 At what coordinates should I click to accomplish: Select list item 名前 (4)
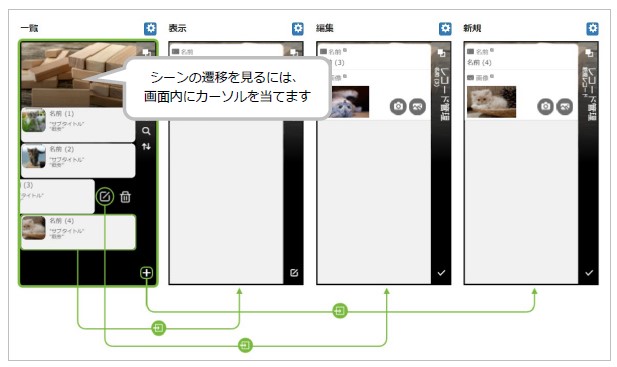(x=78, y=232)
